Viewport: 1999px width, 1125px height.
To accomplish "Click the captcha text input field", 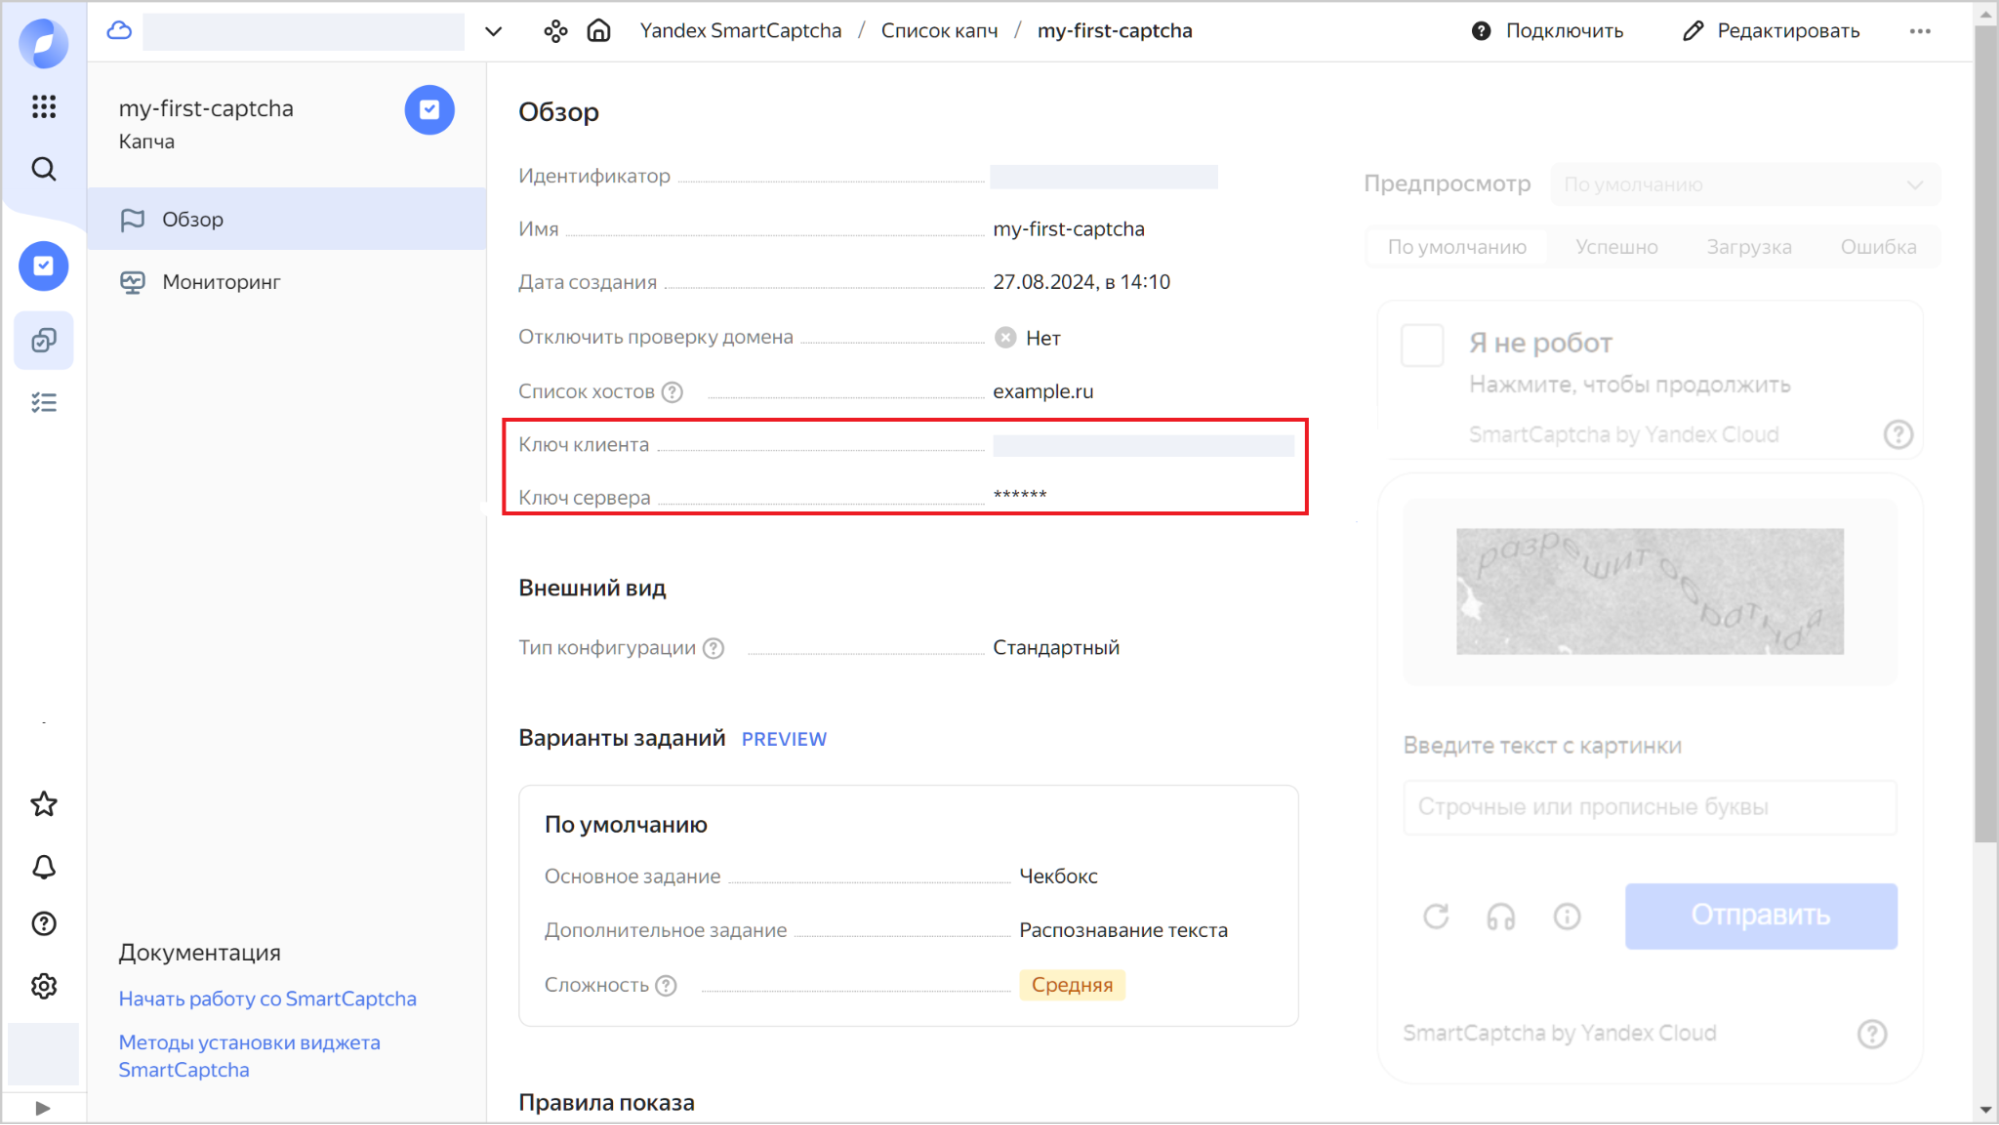I will 1649,807.
